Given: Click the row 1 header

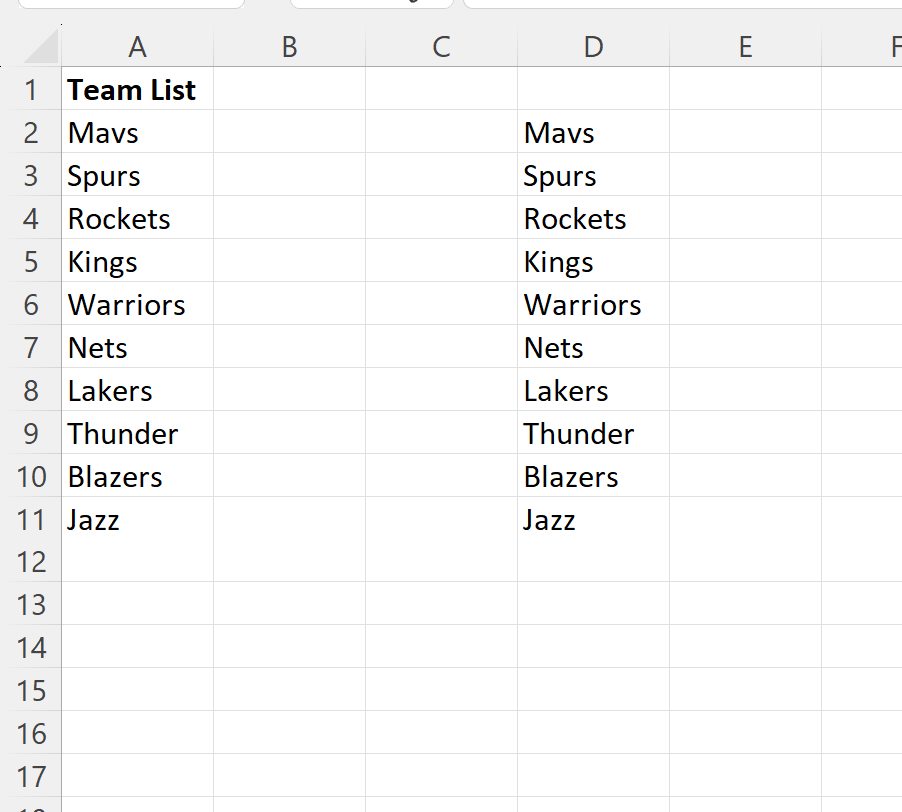Looking at the screenshot, I should tap(31, 90).
